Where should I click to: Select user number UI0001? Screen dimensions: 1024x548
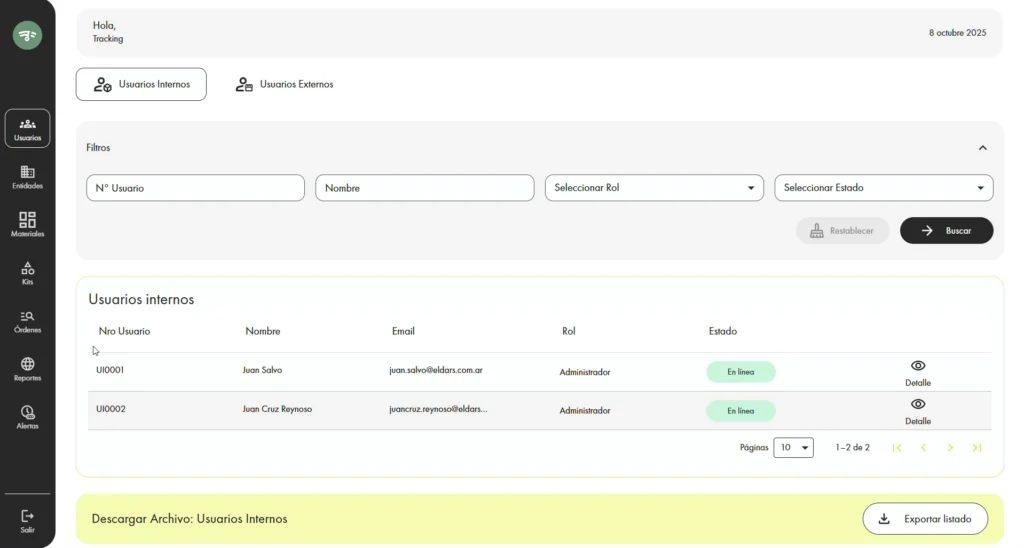pos(110,370)
